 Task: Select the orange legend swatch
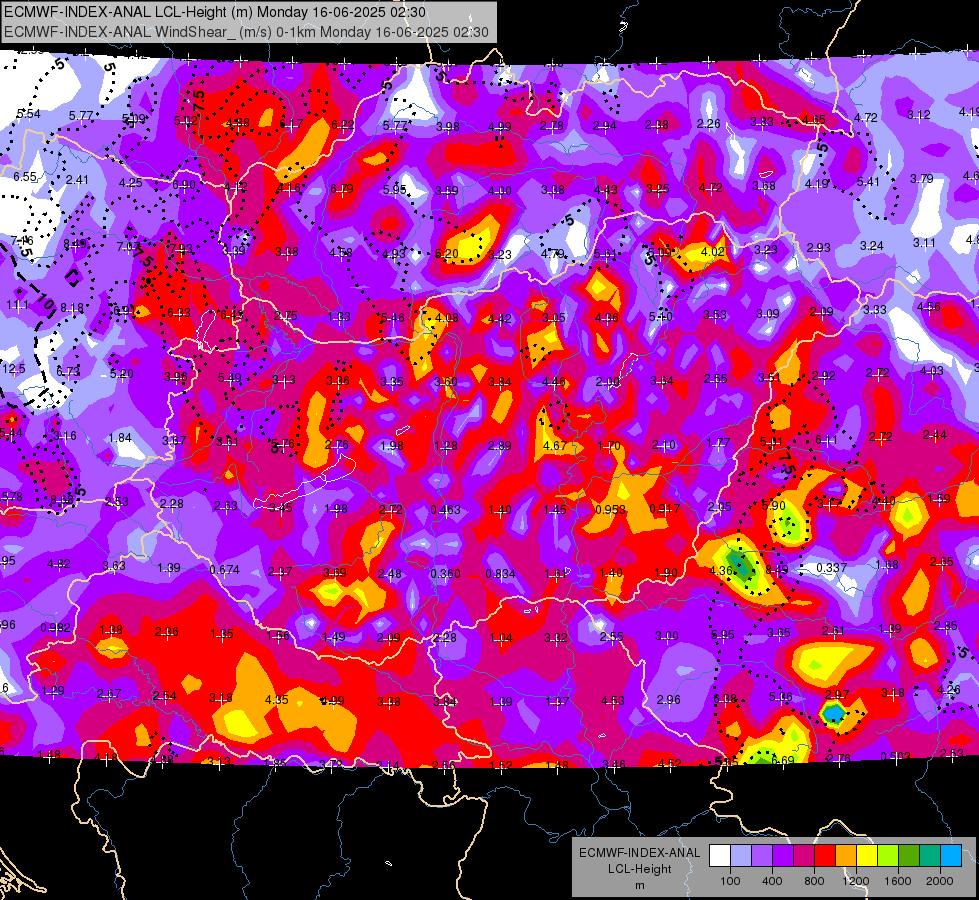[846, 856]
